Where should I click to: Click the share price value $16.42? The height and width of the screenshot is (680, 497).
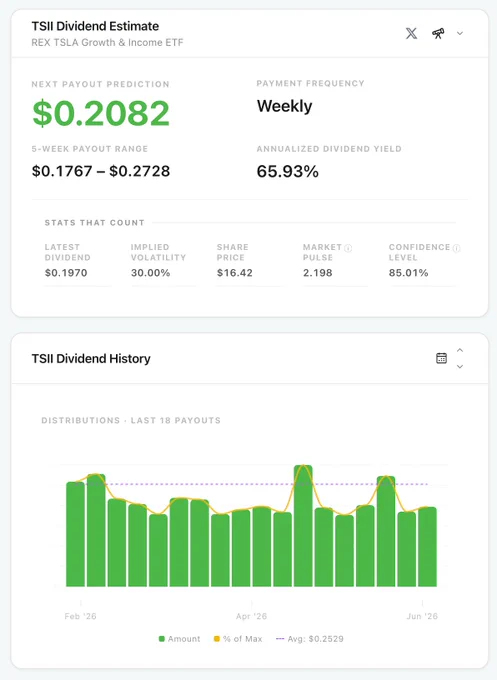pos(235,273)
